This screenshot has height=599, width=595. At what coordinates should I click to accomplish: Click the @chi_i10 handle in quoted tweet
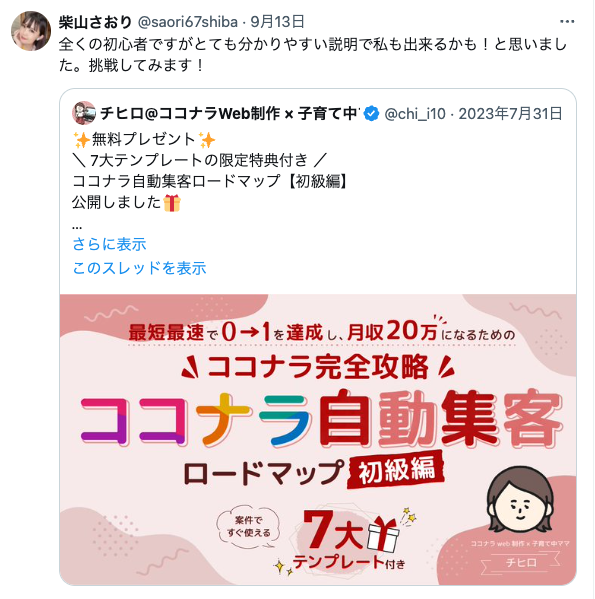[415, 113]
